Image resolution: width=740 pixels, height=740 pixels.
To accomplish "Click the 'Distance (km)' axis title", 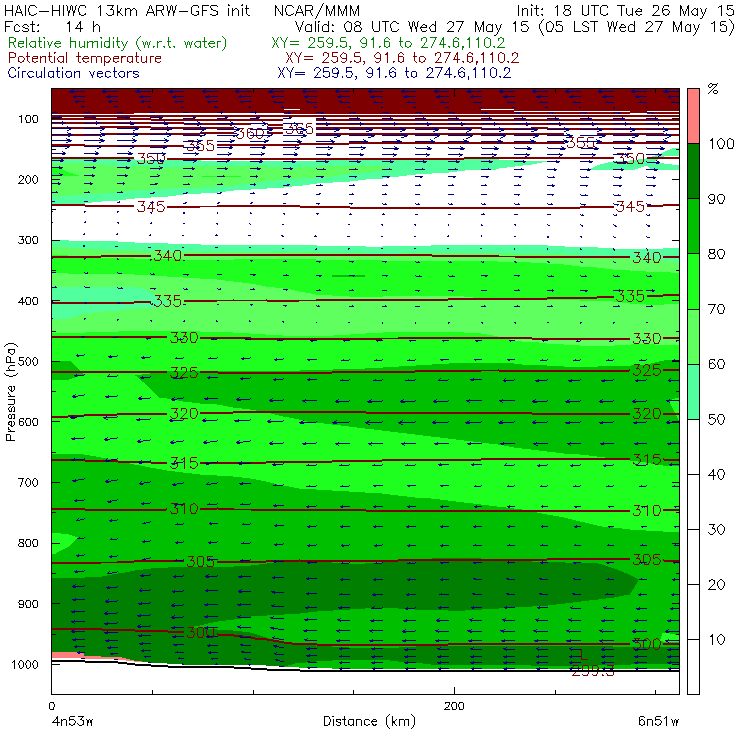I will click(370, 721).
